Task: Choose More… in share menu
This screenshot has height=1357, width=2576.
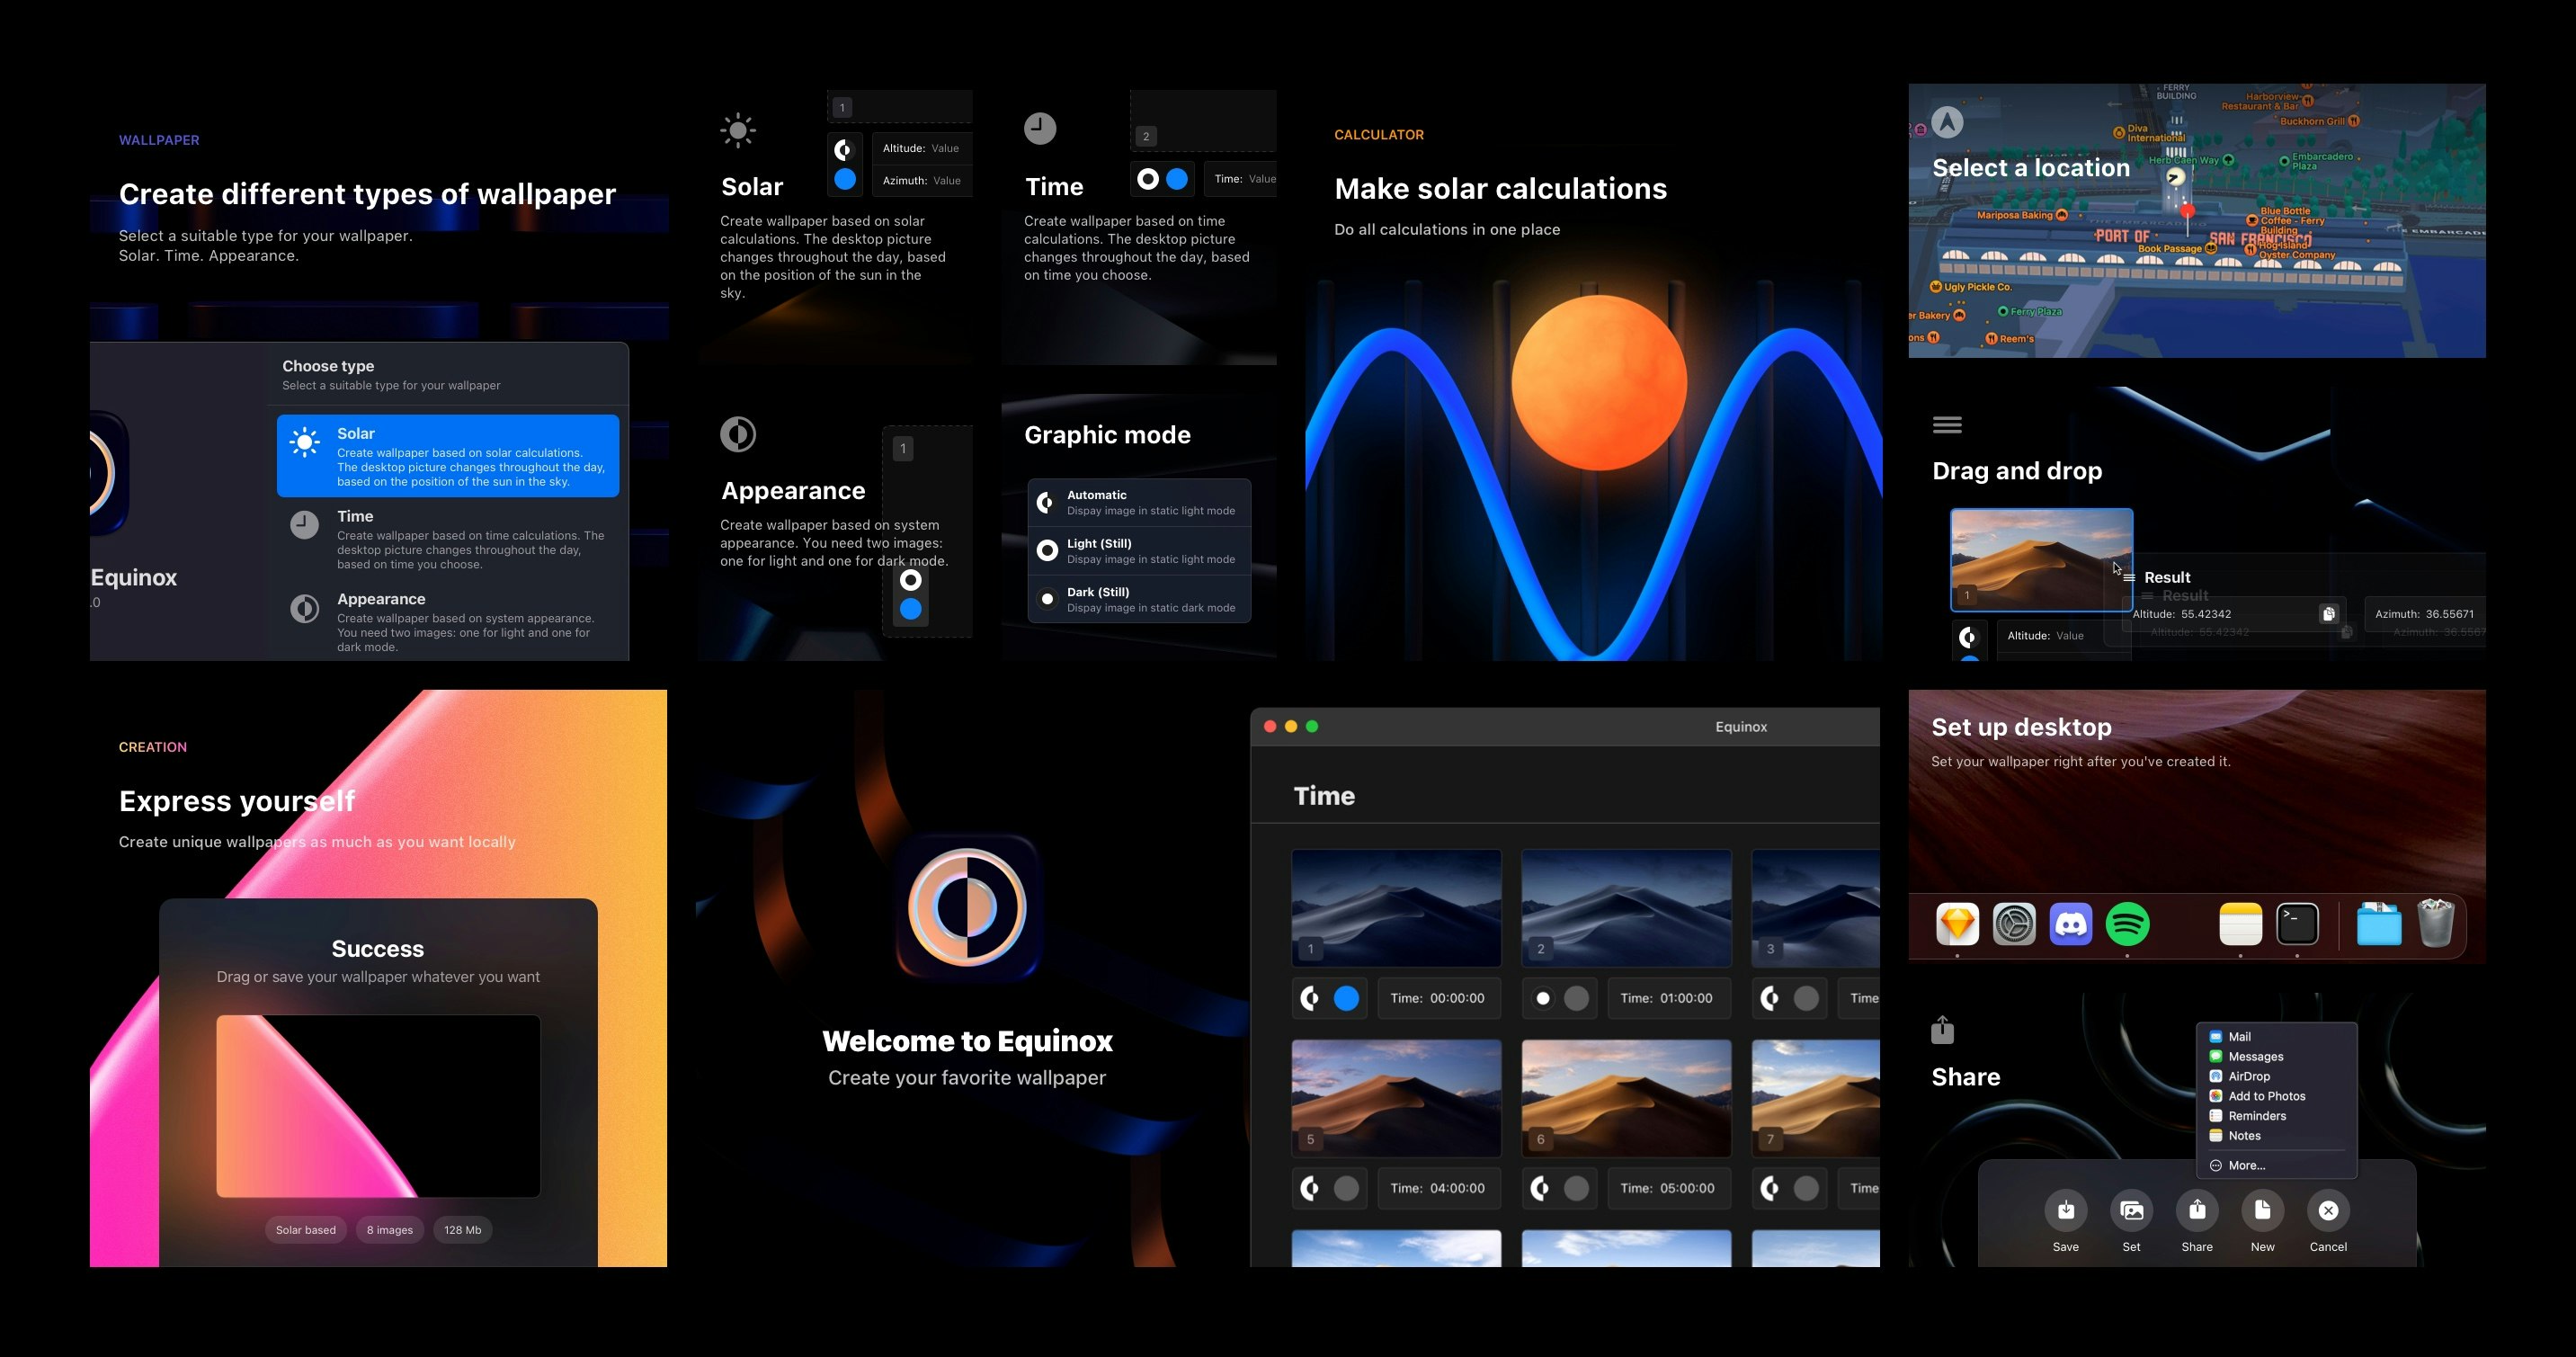Action: click(x=2246, y=1166)
